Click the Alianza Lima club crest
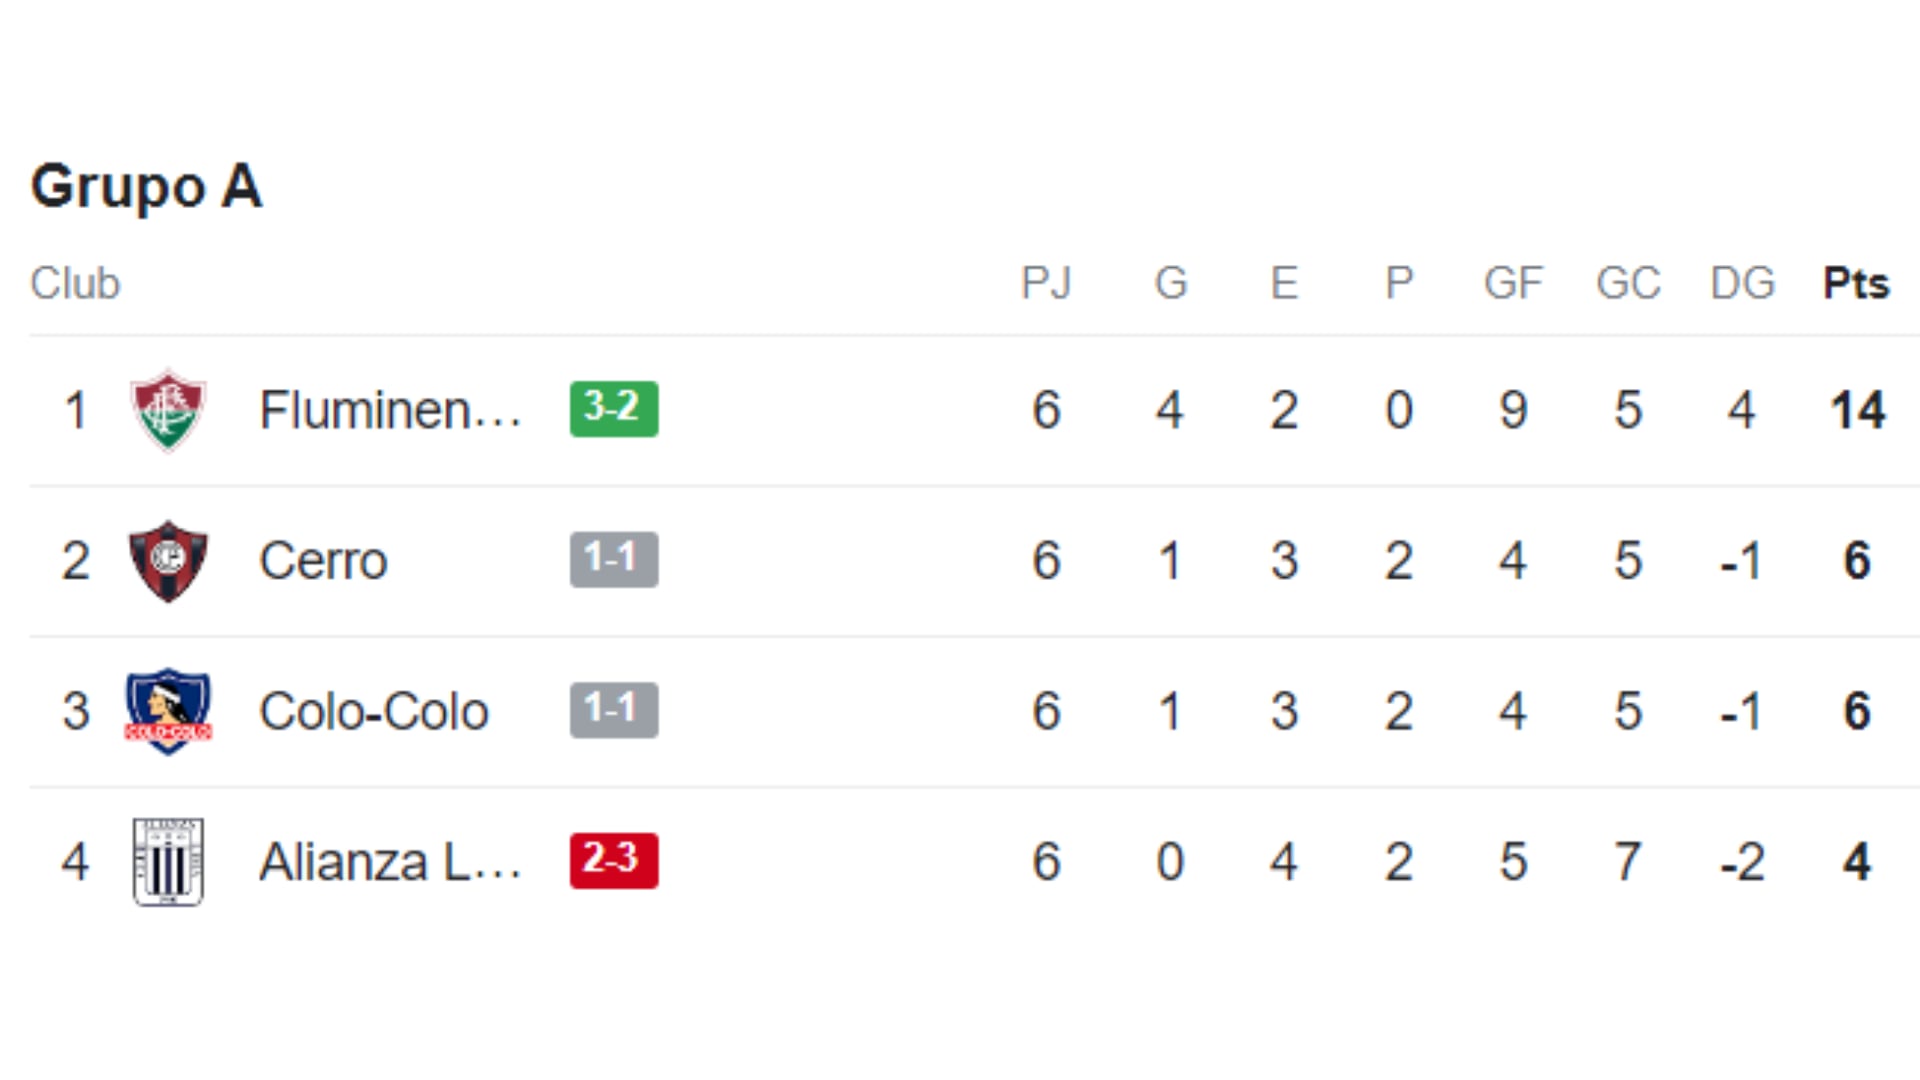1920x1080 pixels. click(168, 862)
